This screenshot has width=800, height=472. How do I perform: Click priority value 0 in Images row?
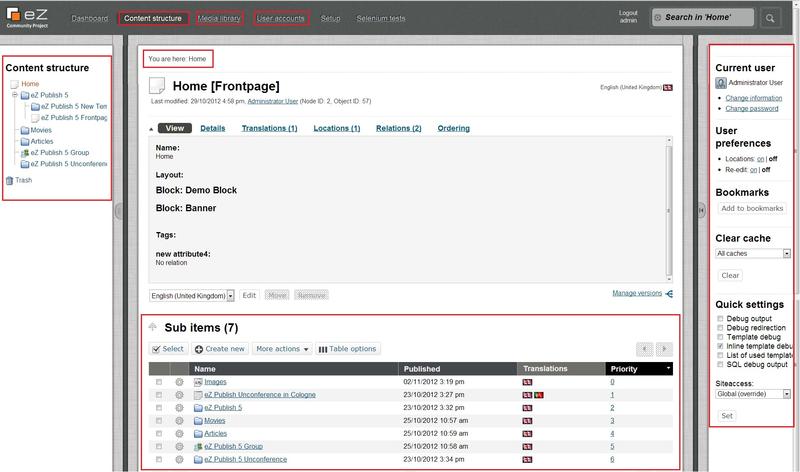[612, 382]
